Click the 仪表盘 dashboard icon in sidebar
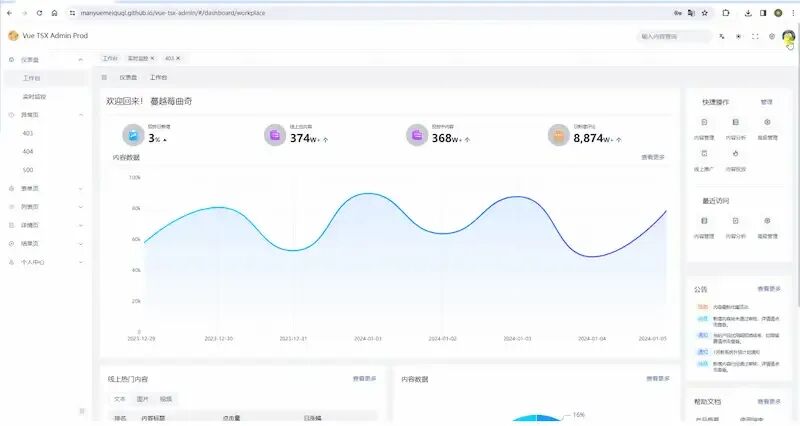The width and height of the screenshot is (800, 426). pyautogui.click(x=12, y=60)
